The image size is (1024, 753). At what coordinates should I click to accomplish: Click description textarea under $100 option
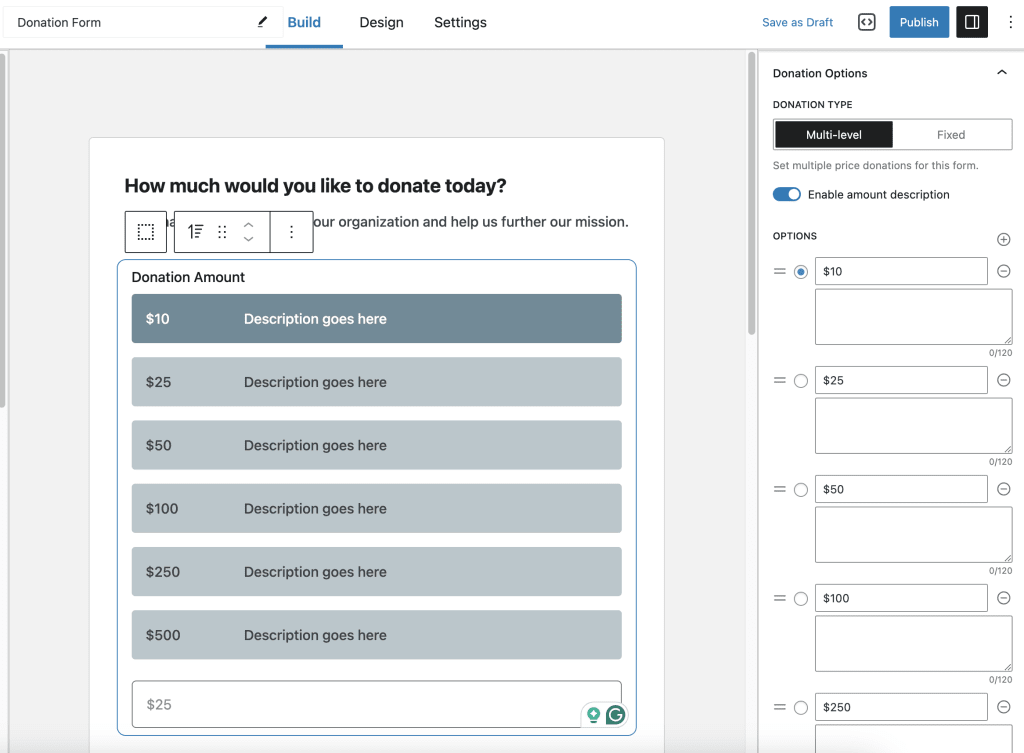click(x=914, y=644)
